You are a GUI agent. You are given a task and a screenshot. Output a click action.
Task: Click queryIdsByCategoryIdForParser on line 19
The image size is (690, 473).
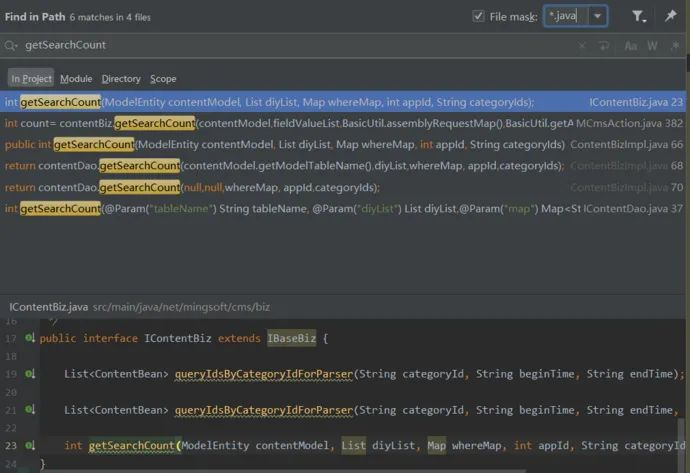pos(264,374)
